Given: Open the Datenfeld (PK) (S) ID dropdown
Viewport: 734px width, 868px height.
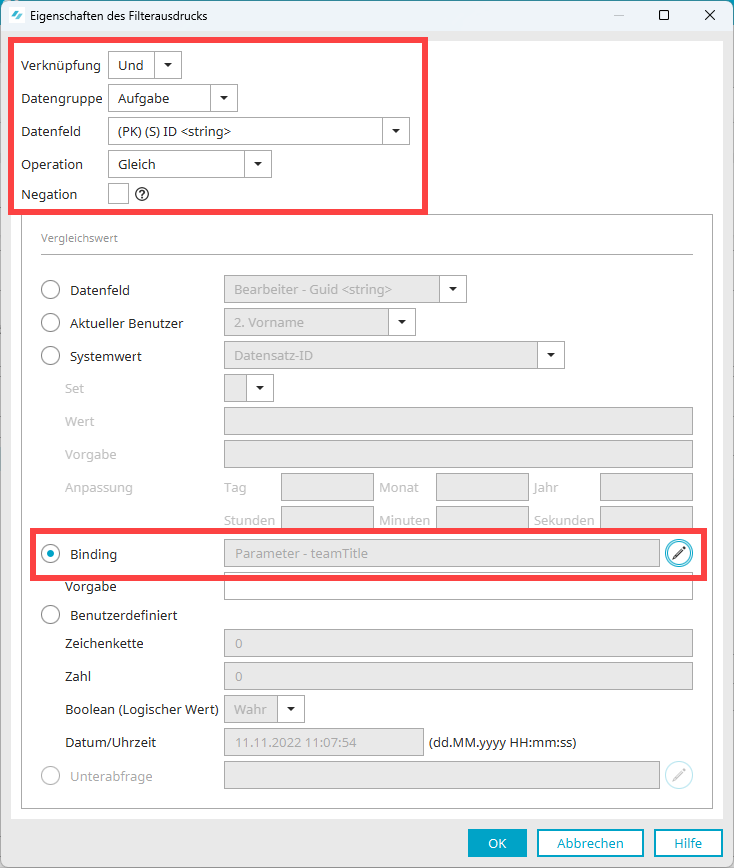Looking at the screenshot, I should (x=259, y=131).
